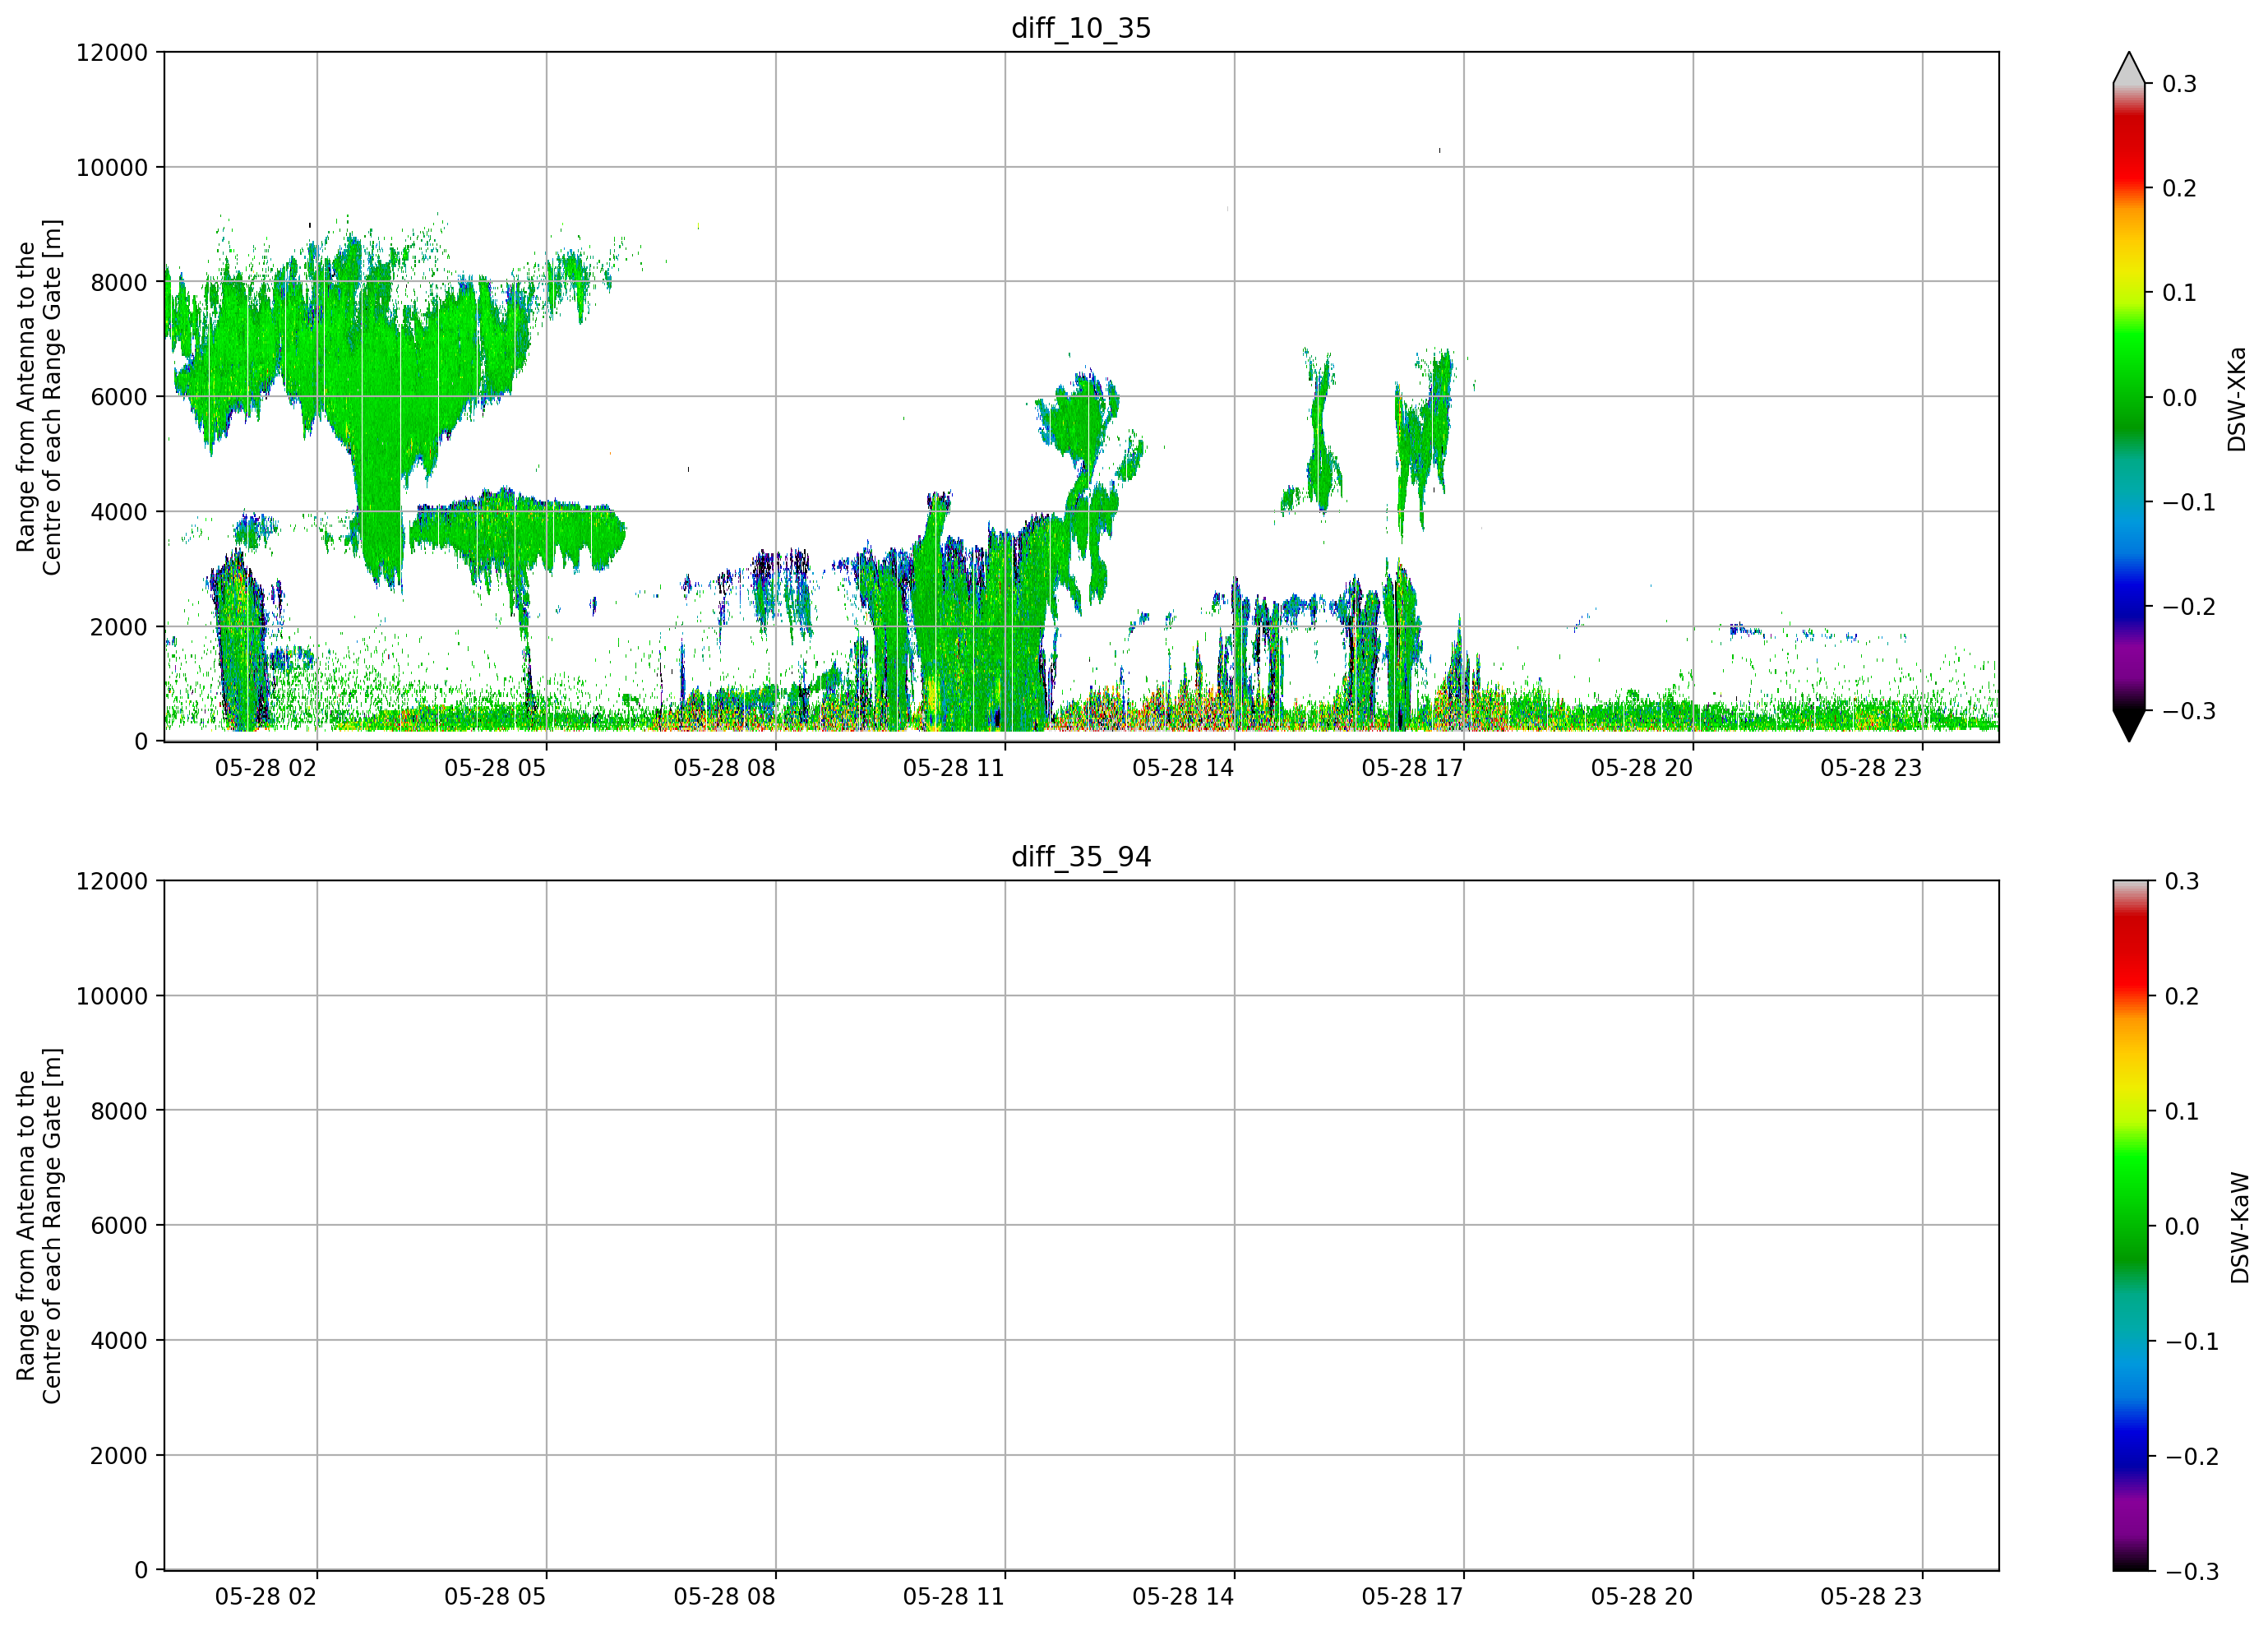
Task: Click '05-28 17' tick label on top plot
Action: tap(1412, 768)
